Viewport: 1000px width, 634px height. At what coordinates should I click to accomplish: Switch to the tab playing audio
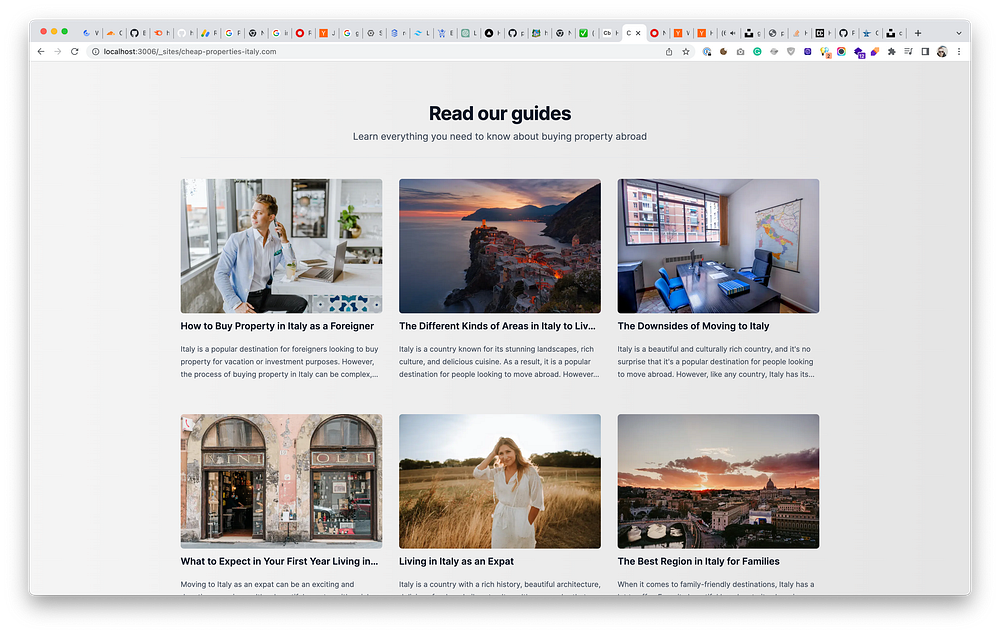(x=728, y=33)
